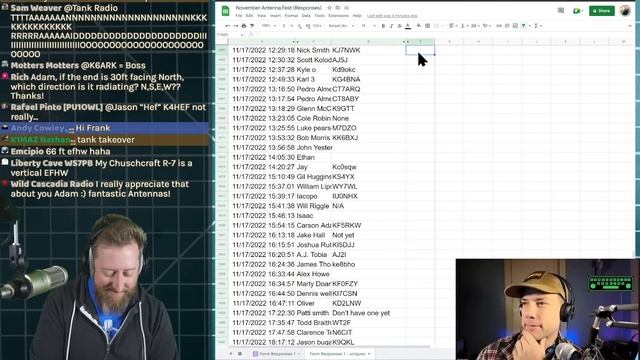The width and height of the screenshot is (640, 360).
Task: Open the Help menu
Action: pyautogui.click(x=357, y=16)
